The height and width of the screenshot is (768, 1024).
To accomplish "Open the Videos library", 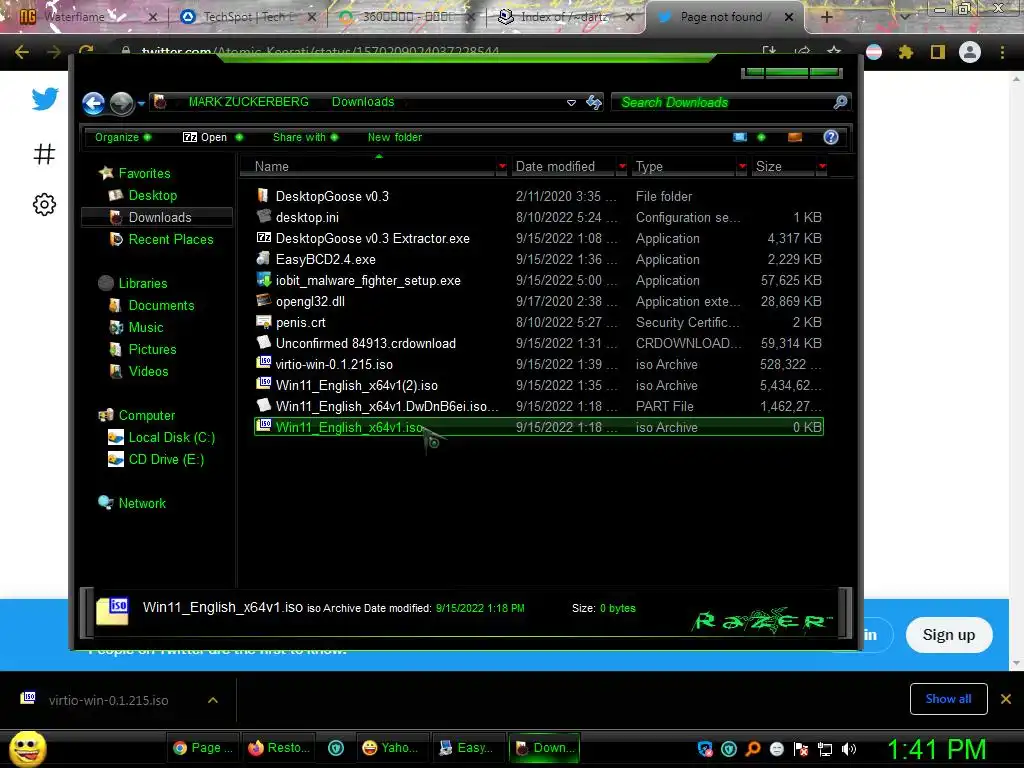I will pos(148,372).
